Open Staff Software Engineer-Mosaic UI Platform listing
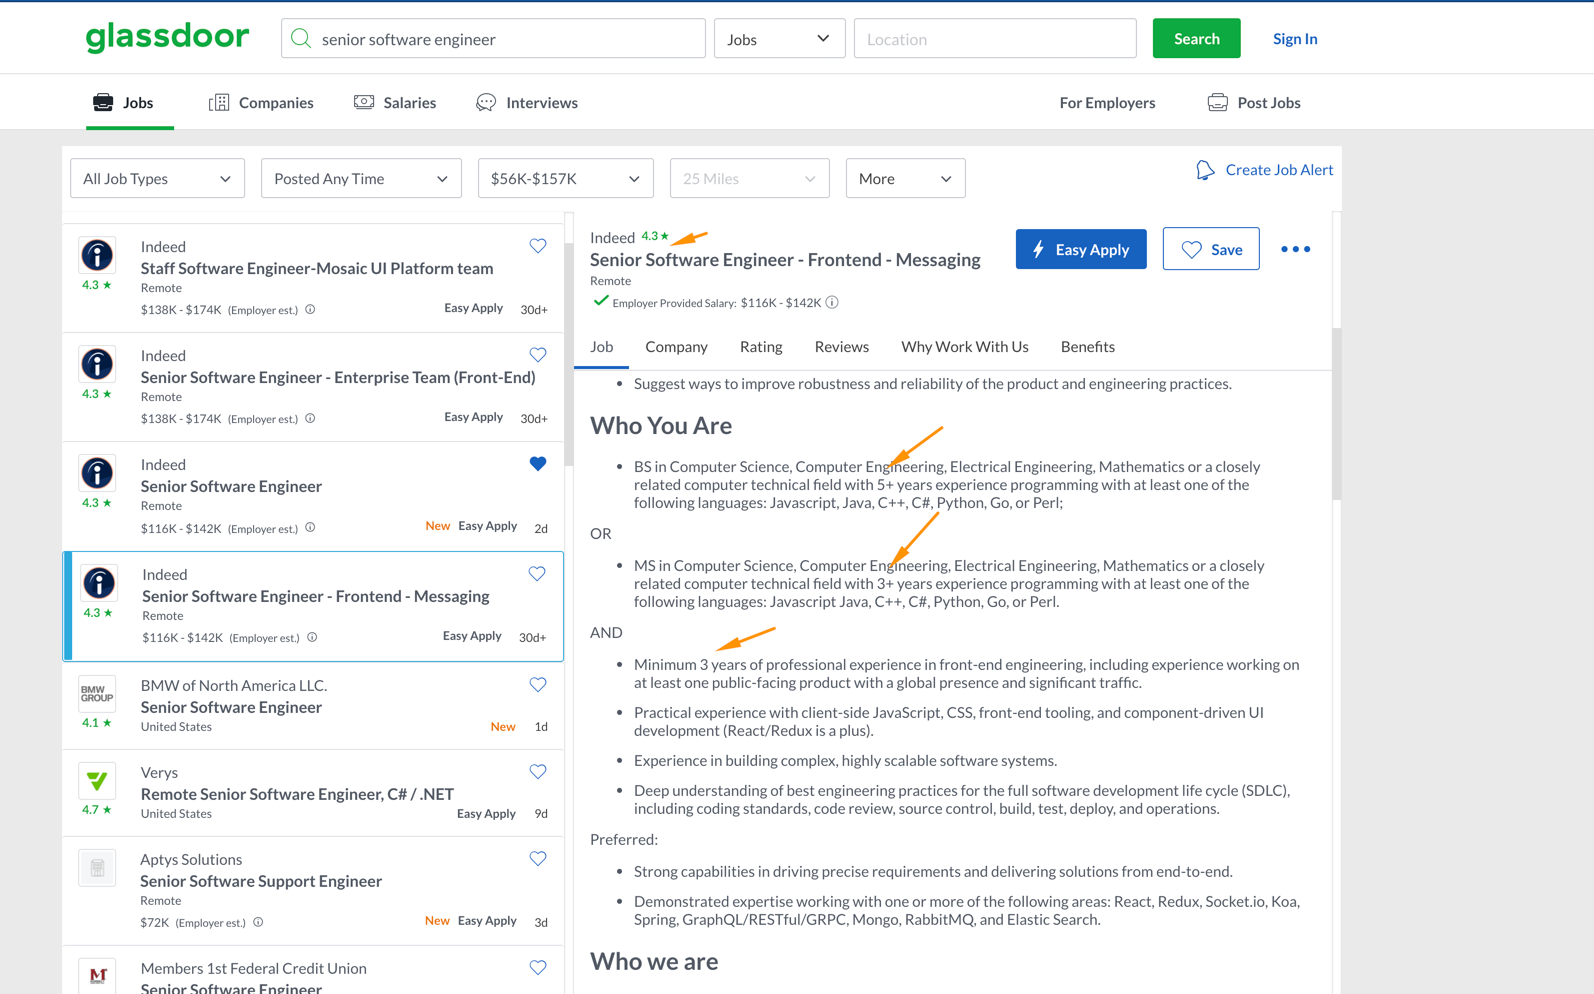The image size is (1594, 994). [317, 268]
